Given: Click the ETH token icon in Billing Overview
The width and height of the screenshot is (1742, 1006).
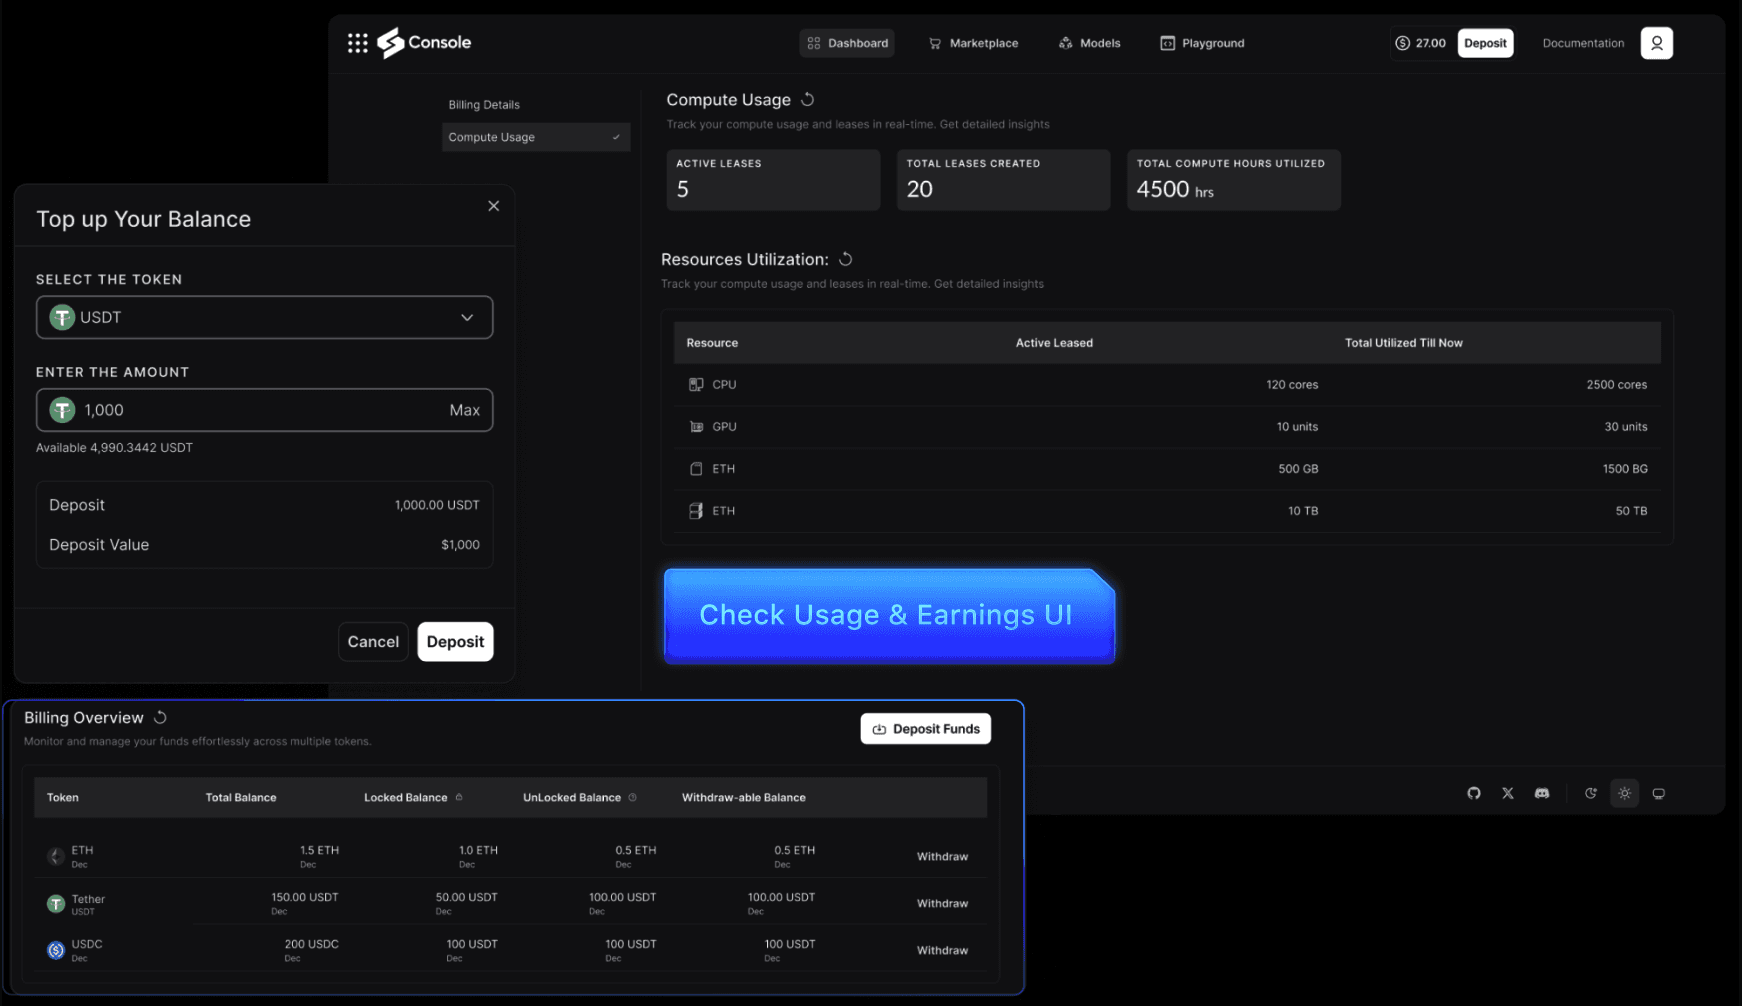Looking at the screenshot, I should tap(56, 856).
